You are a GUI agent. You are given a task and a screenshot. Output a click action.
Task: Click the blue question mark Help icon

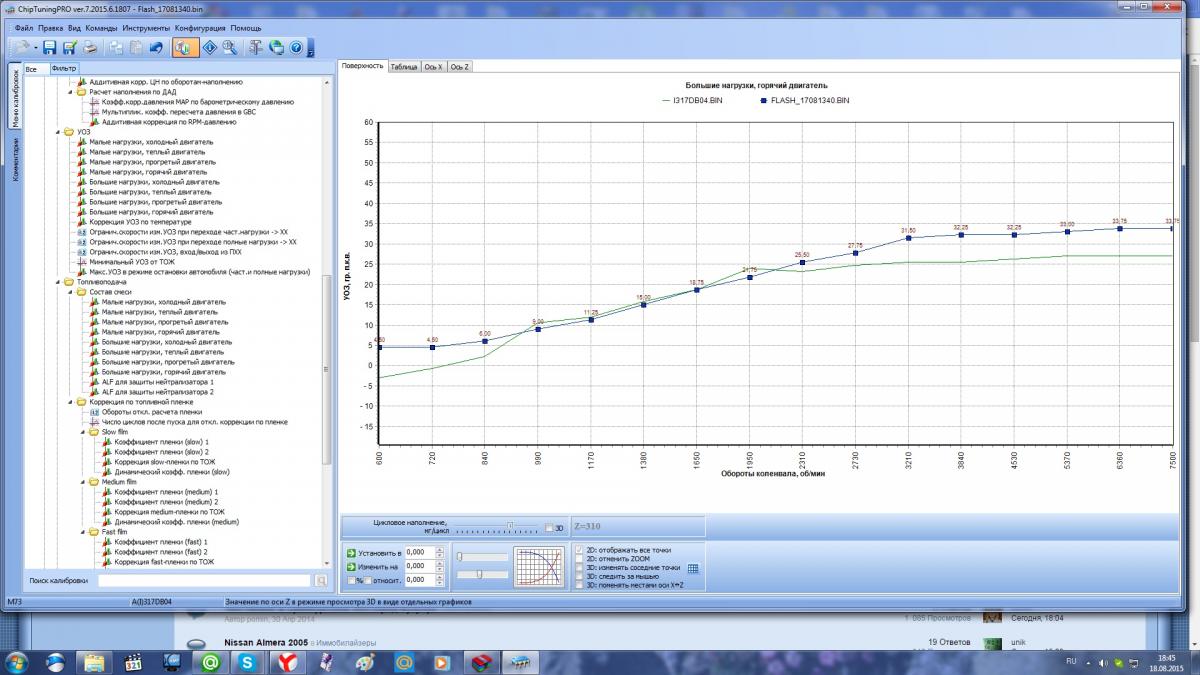point(296,47)
